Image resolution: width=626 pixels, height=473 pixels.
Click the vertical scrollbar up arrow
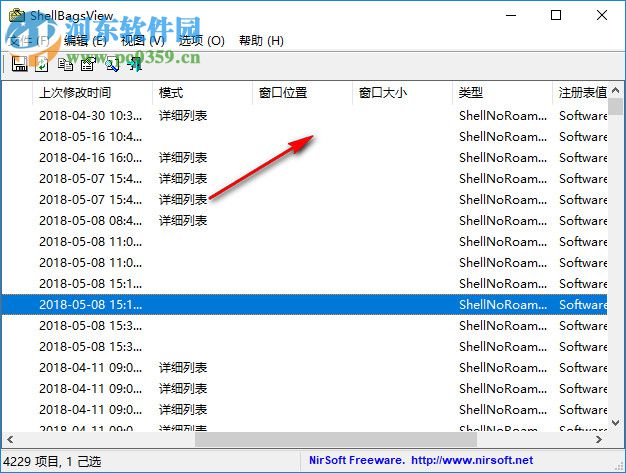tap(615, 91)
